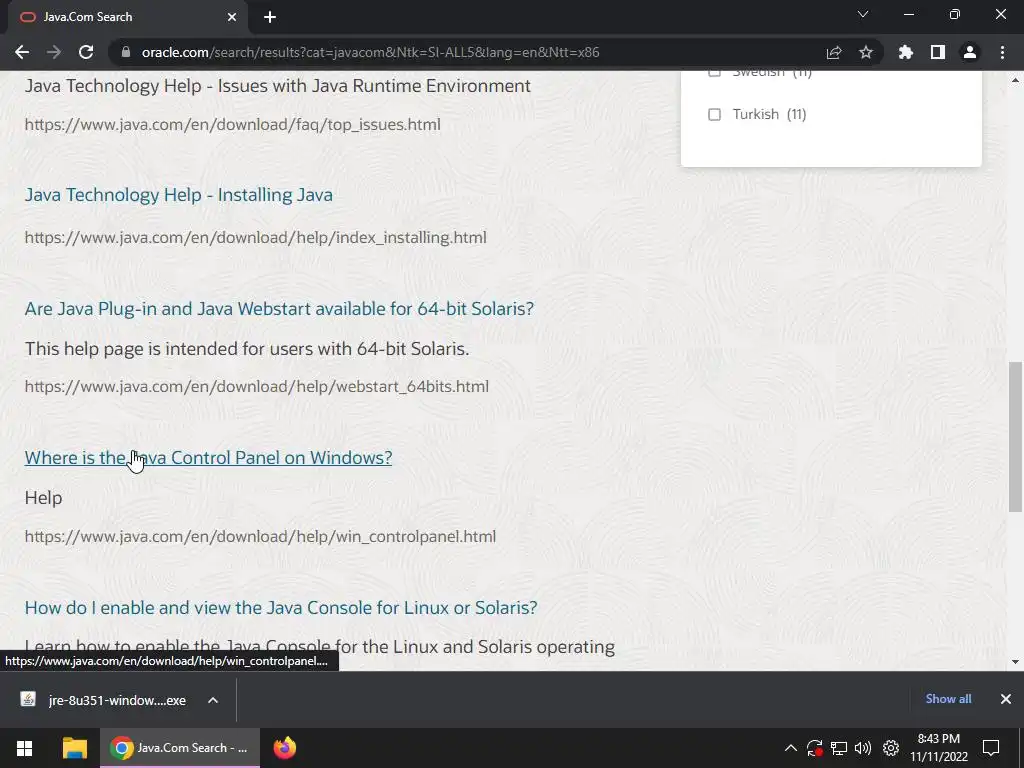Viewport: 1024px width, 768px height.
Task: Close the downloads bar
Action: 1006,699
